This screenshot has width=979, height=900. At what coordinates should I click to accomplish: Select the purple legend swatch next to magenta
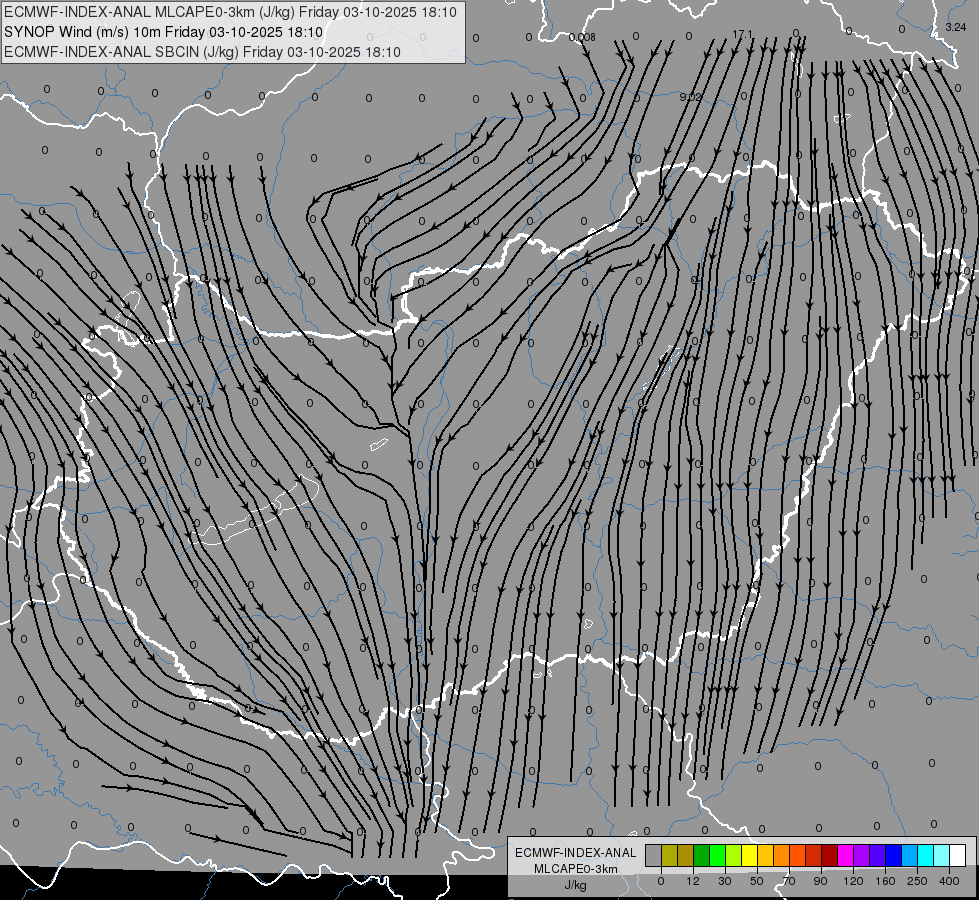pos(862,856)
